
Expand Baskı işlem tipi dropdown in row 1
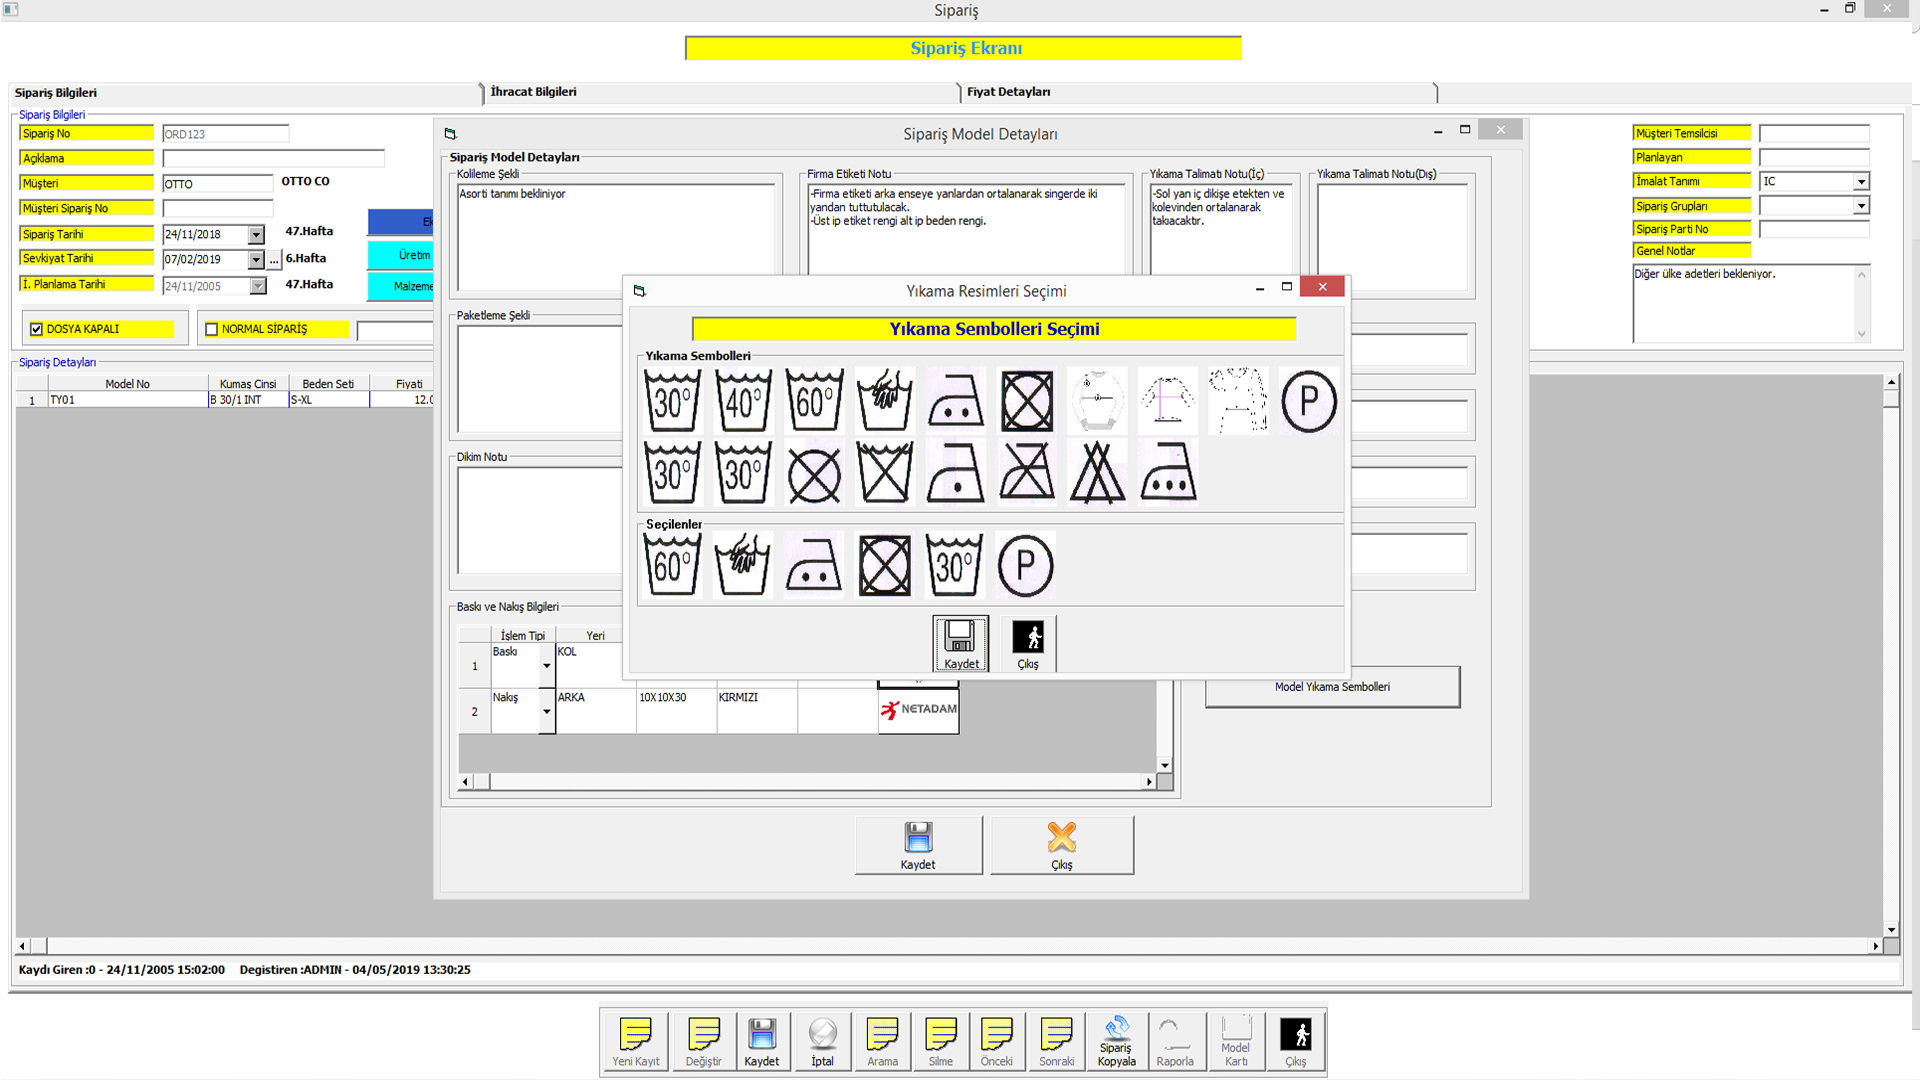[547, 666]
